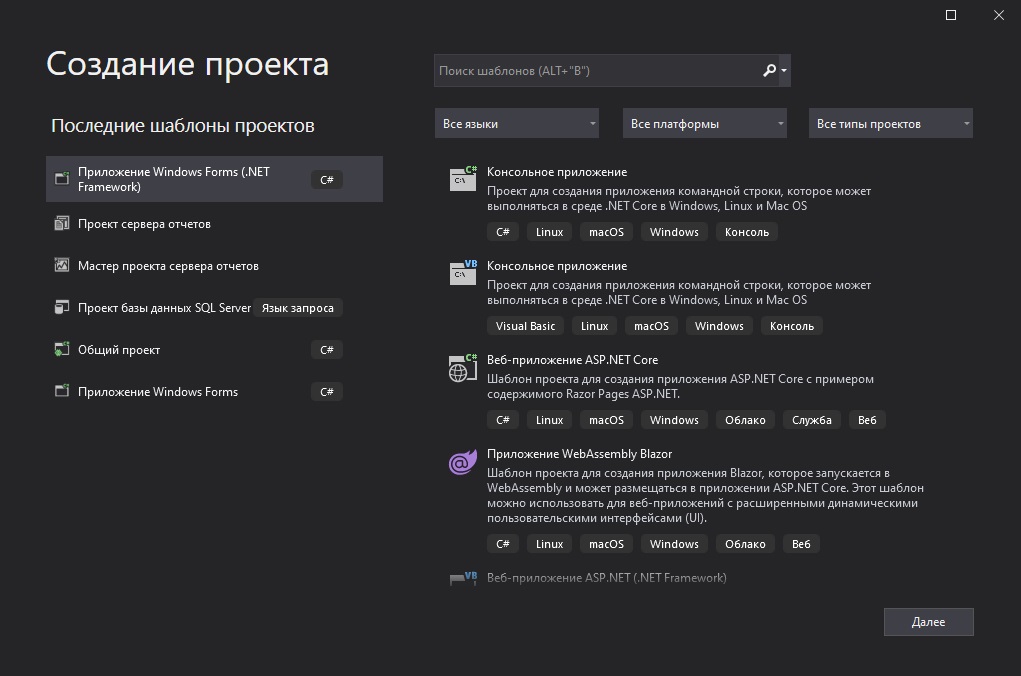Click Консоль tag under C# console app
This screenshot has width=1021, height=676.
coord(747,232)
